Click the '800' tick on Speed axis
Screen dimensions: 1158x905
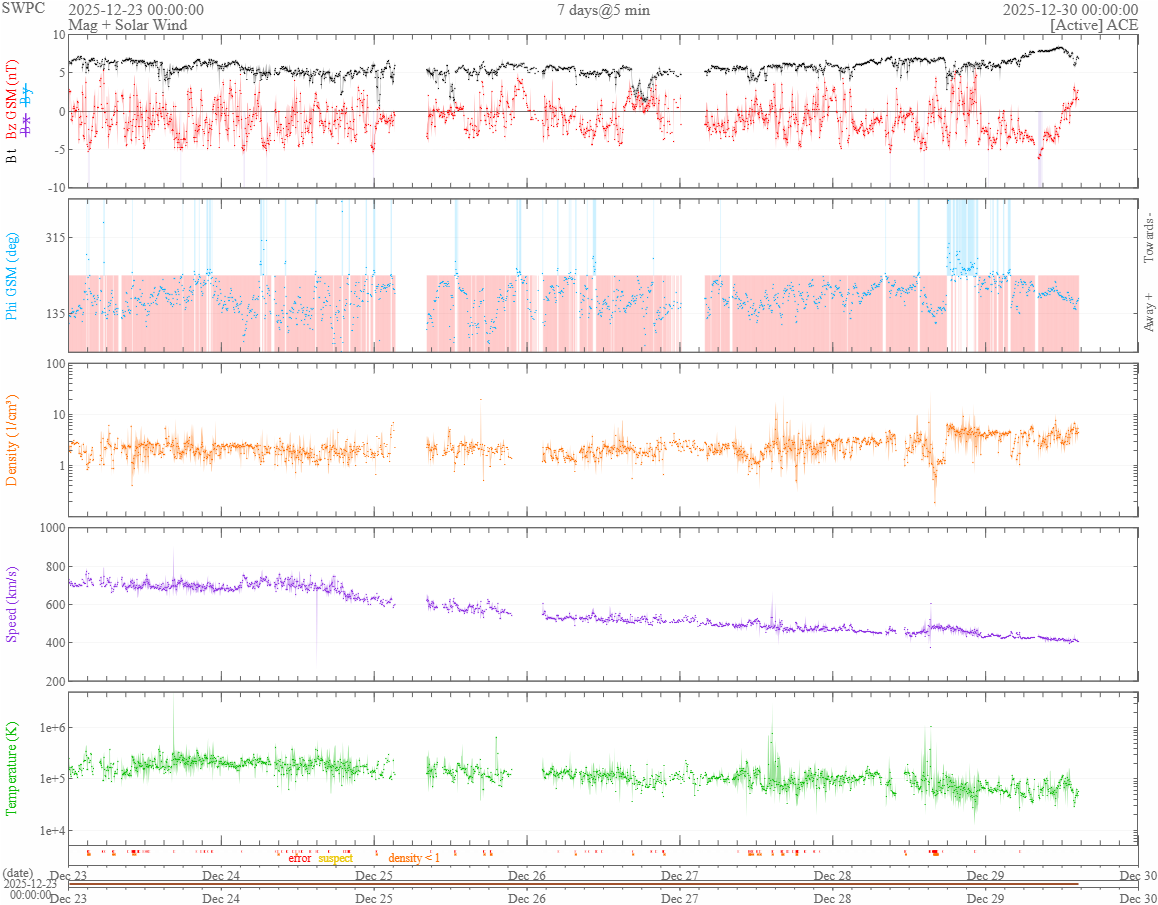coord(55,567)
